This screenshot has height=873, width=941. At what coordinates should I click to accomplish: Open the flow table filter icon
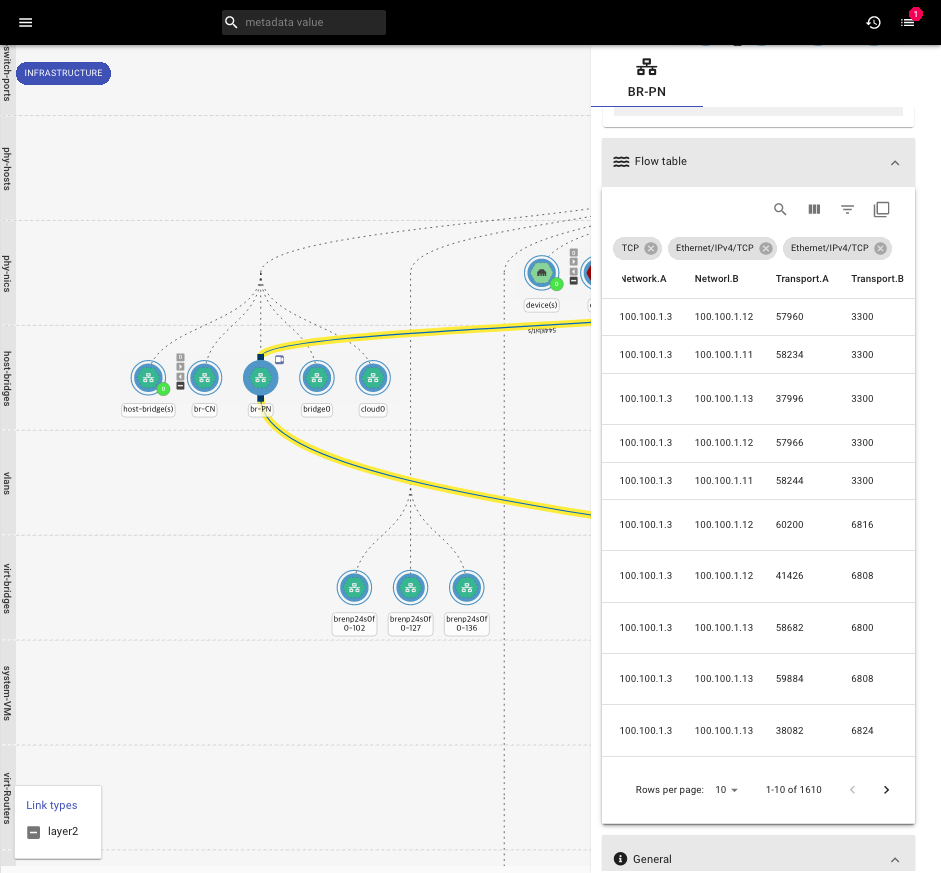pyautogui.click(x=847, y=209)
